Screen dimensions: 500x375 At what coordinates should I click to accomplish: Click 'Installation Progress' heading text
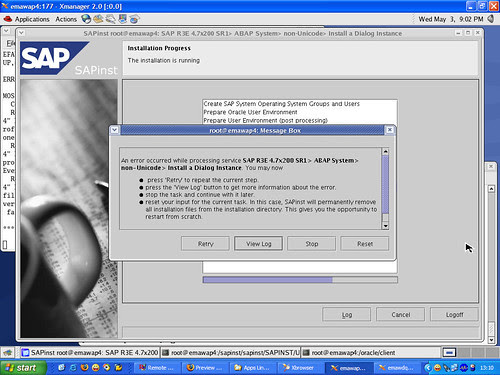pyautogui.click(x=159, y=48)
